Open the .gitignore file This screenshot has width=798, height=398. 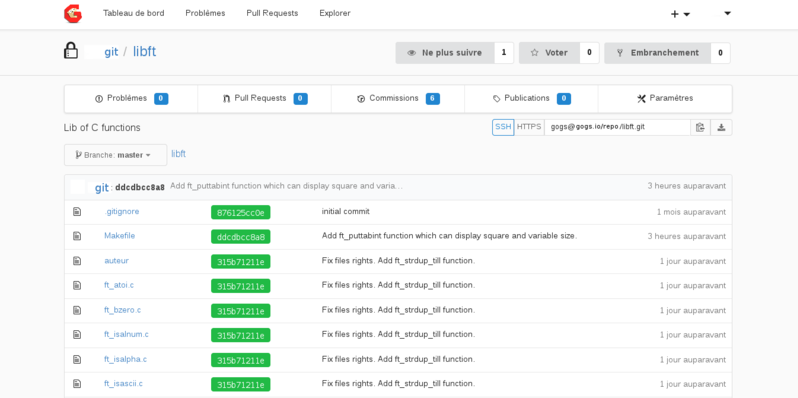point(122,211)
